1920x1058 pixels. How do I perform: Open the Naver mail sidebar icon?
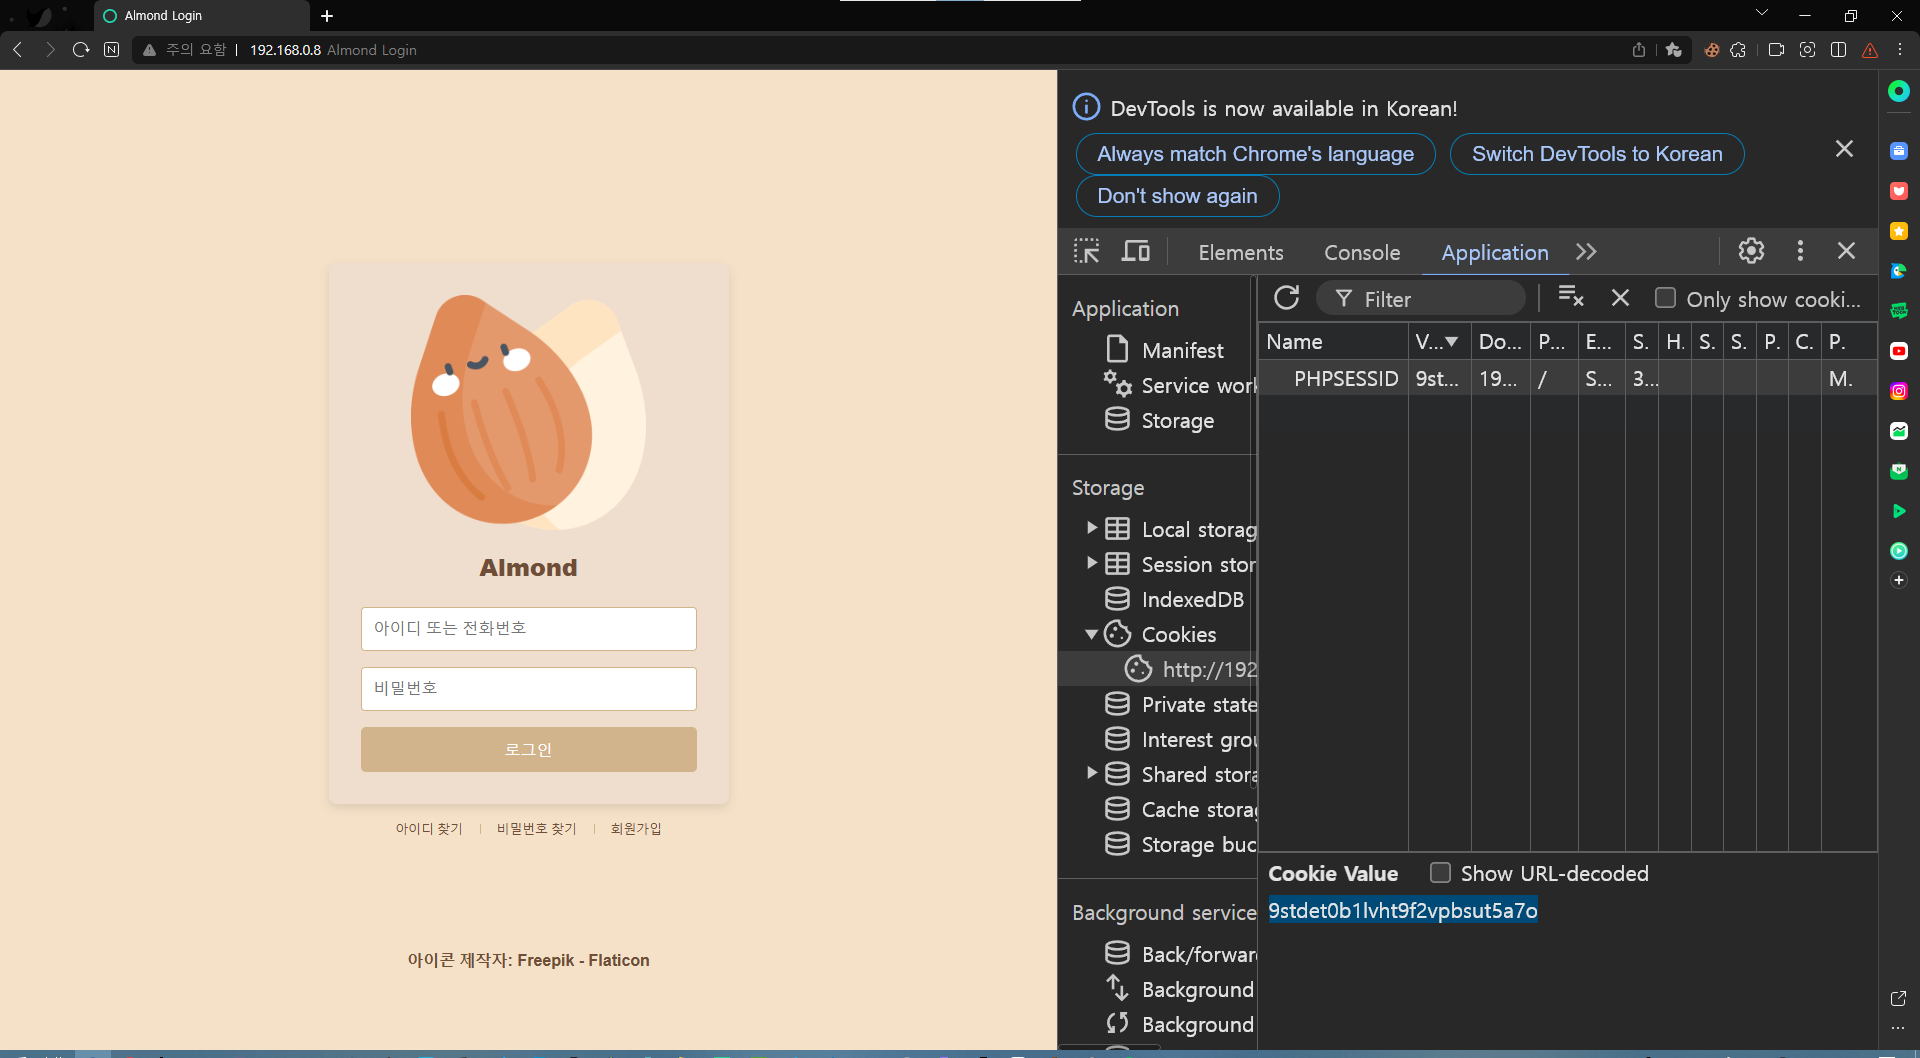pyautogui.click(x=1899, y=471)
